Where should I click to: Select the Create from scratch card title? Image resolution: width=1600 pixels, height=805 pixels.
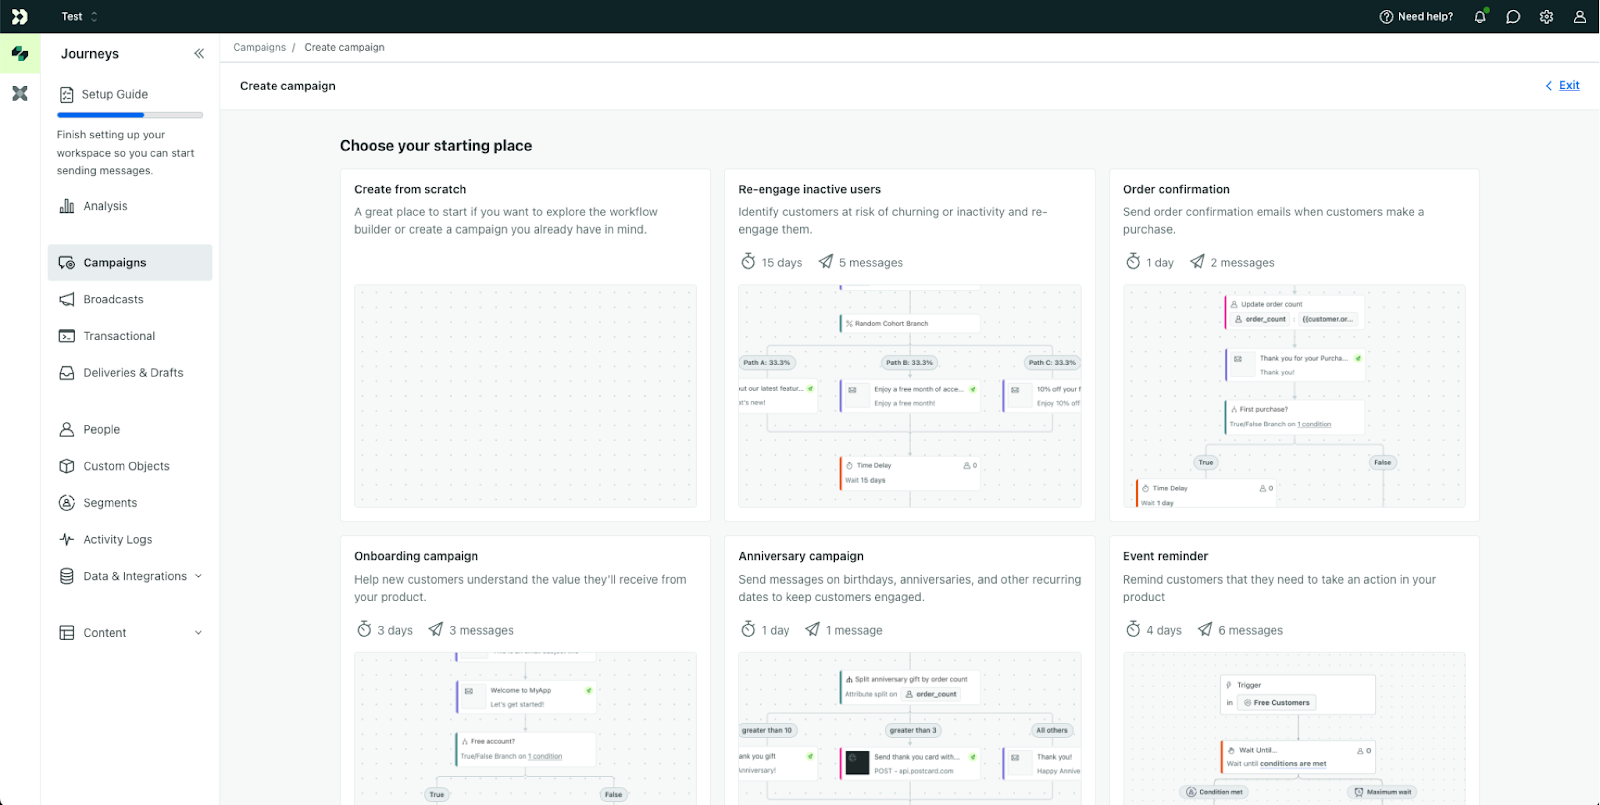[x=410, y=190]
